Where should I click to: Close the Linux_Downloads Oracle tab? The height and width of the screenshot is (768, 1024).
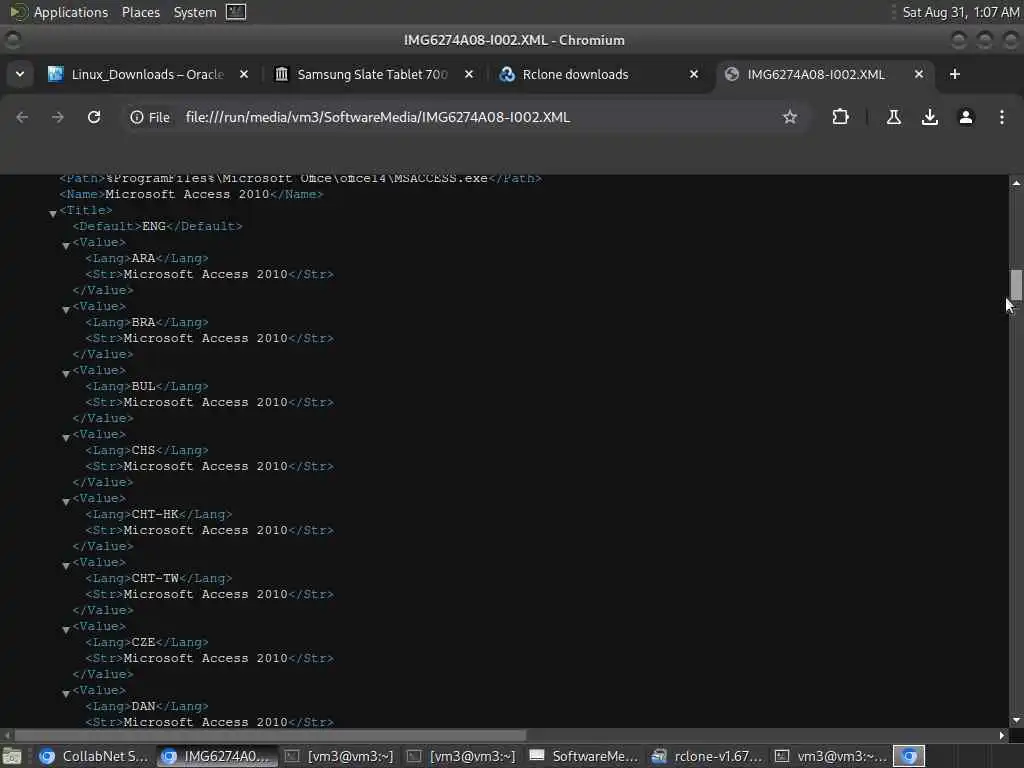tap(244, 74)
